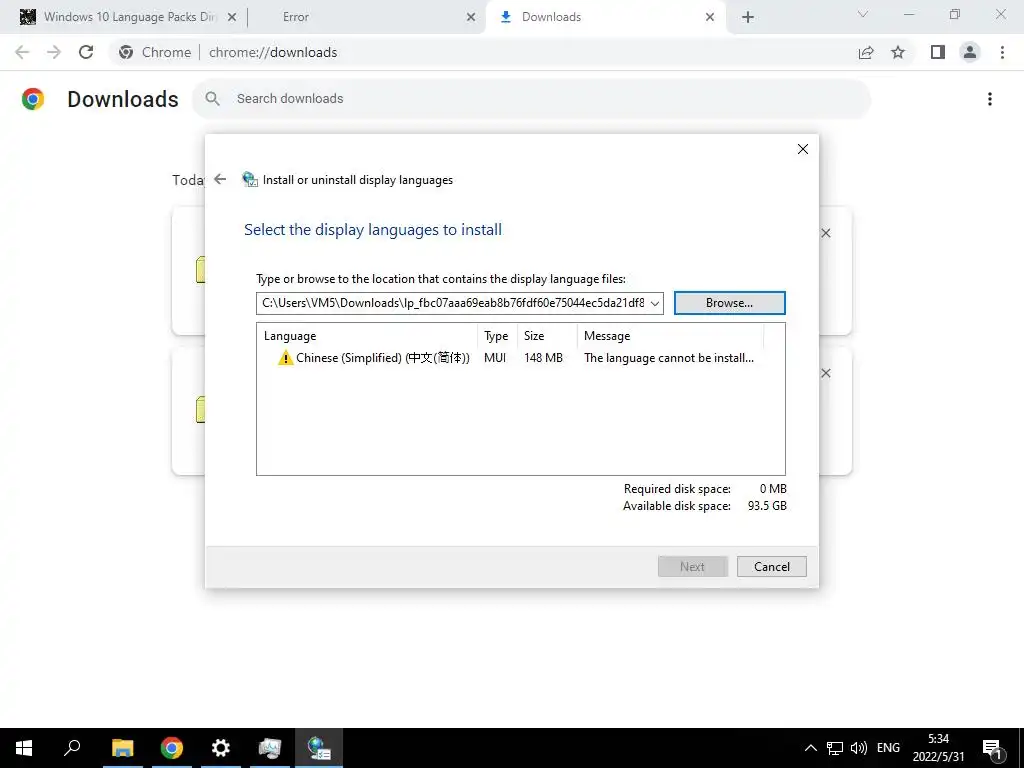This screenshot has width=1024, height=768.
Task: Switch to the Windows 10 Language Packs tab
Action: pyautogui.click(x=129, y=17)
